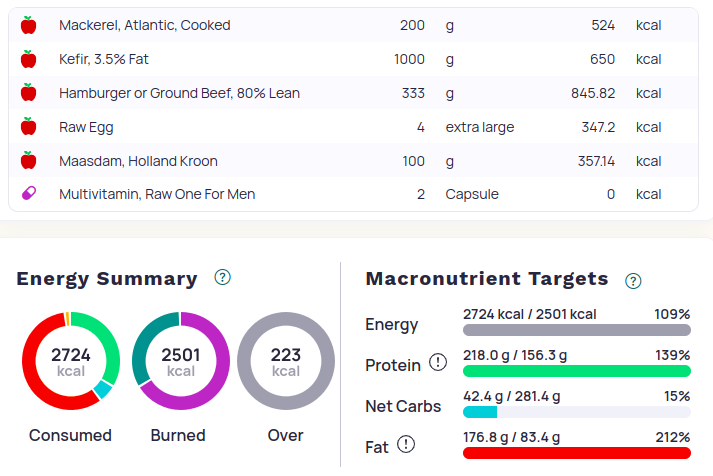Click the Protein warning exclamation icon
The width and height of the screenshot is (713, 476).
point(438,363)
